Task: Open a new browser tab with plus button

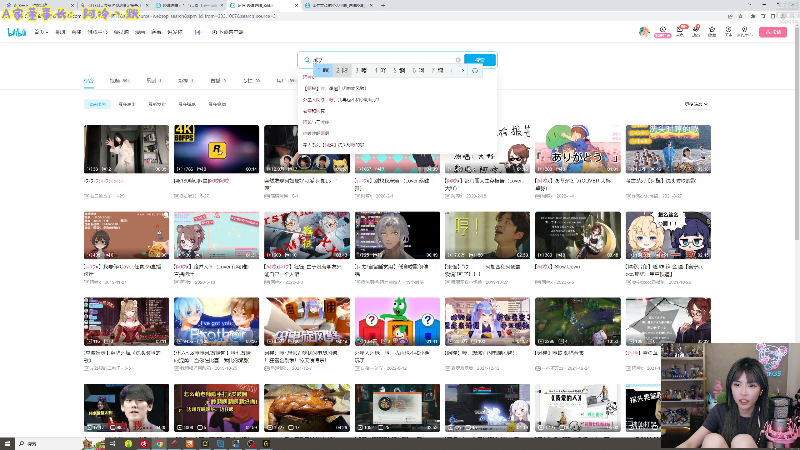Action: click(383, 5)
